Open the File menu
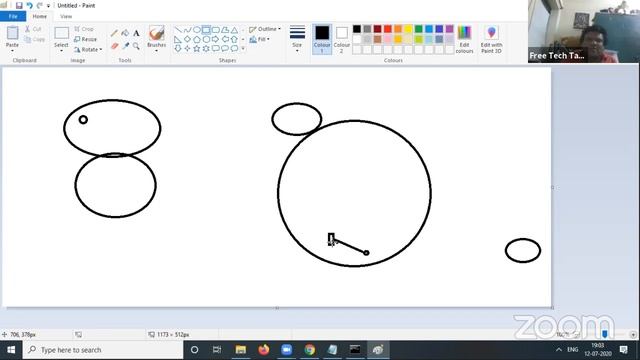This screenshot has width=640, height=360. (x=13, y=16)
